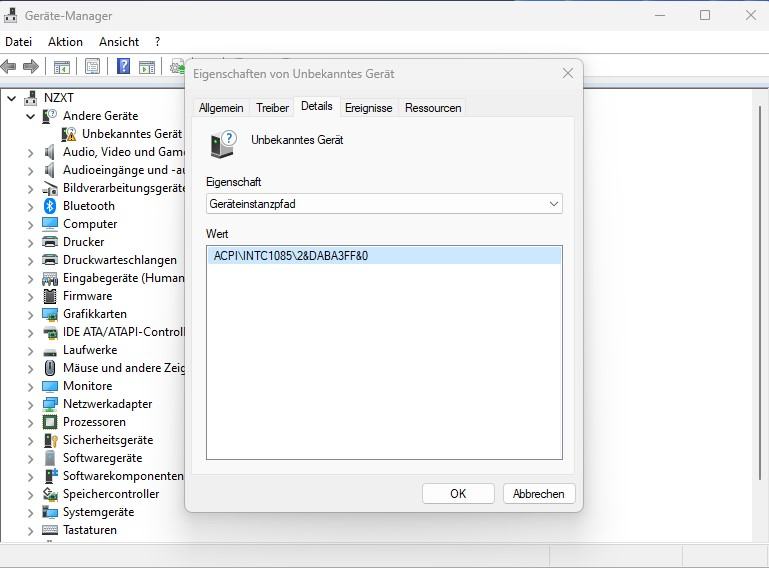Screen dimensions: 769x568
Task: Click the Laufwerke drive icon
Action: (50, 352)
